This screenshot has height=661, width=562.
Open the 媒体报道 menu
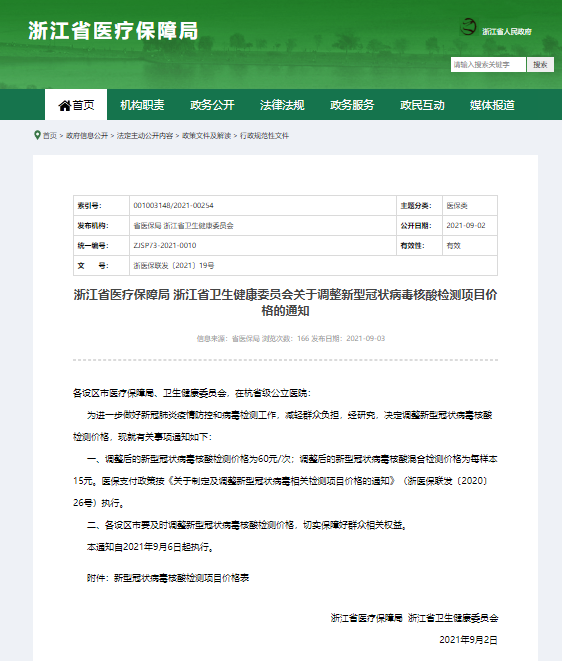coord(492,105)
